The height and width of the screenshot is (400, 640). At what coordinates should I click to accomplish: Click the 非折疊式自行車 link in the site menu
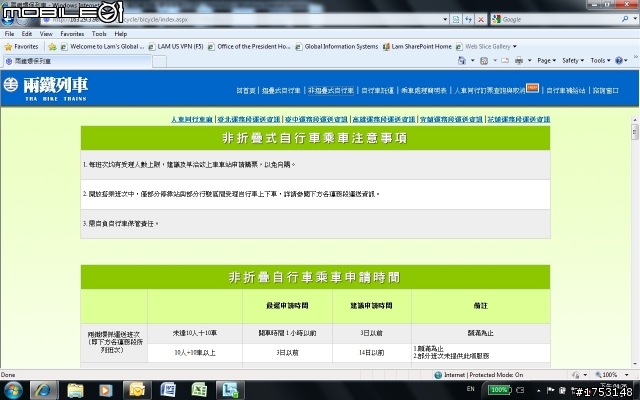click(x=331, y=91)
